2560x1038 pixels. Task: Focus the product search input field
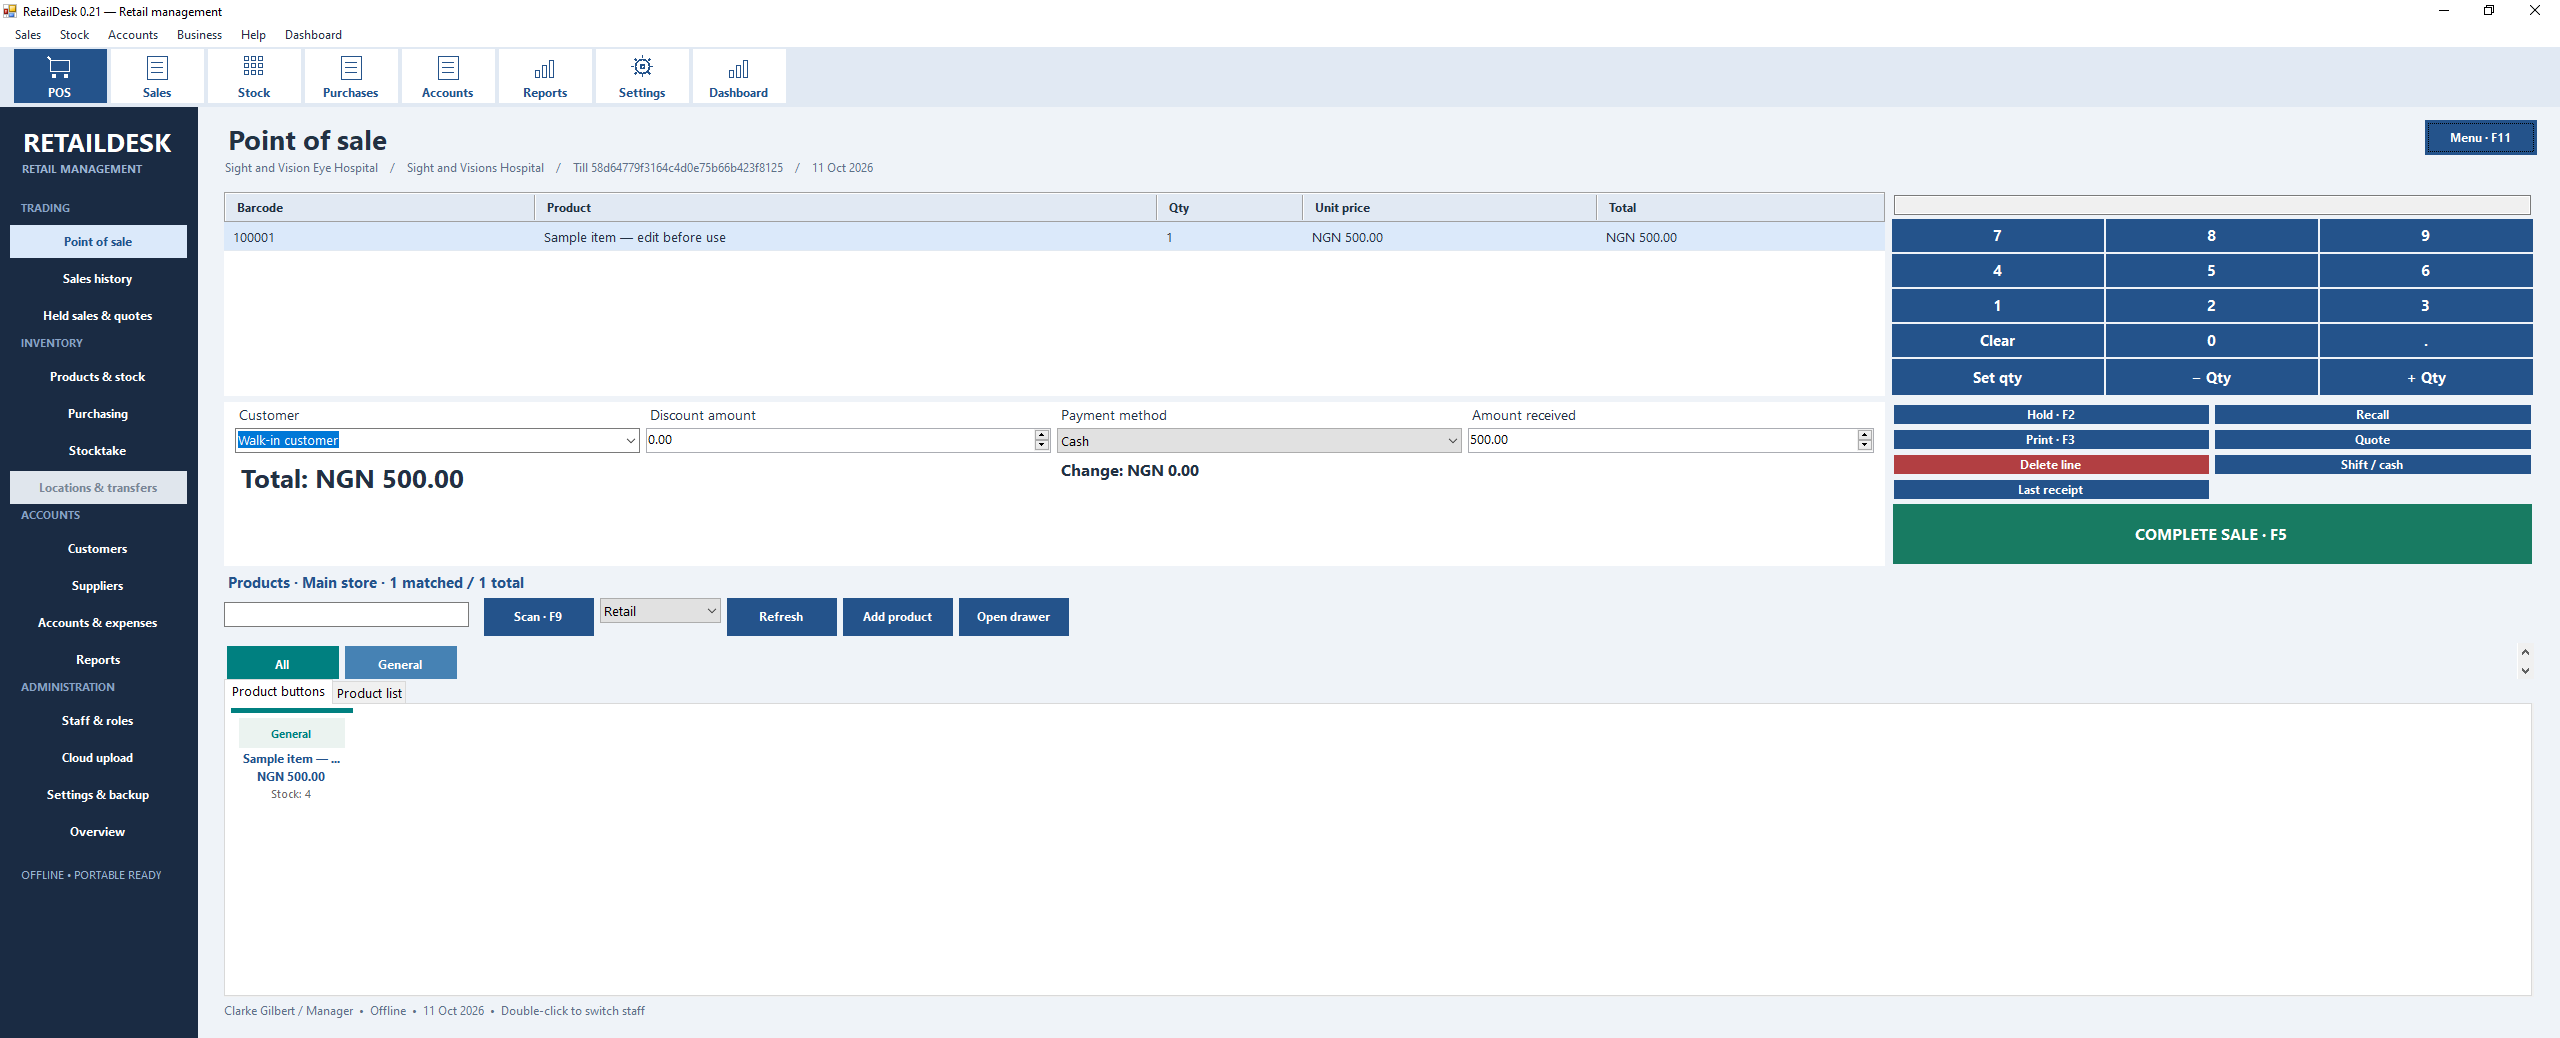(346, 615)
